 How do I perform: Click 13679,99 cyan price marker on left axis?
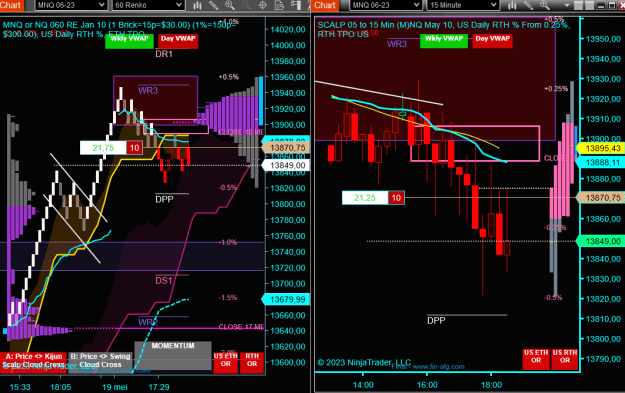click(286, 299)
